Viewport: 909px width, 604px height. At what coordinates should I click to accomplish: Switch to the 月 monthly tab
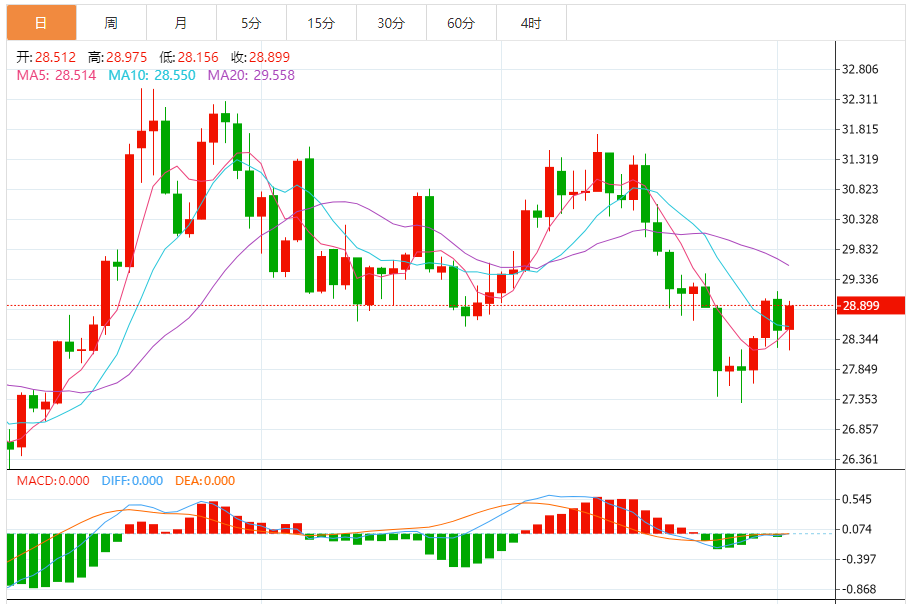tap(181, 23)
